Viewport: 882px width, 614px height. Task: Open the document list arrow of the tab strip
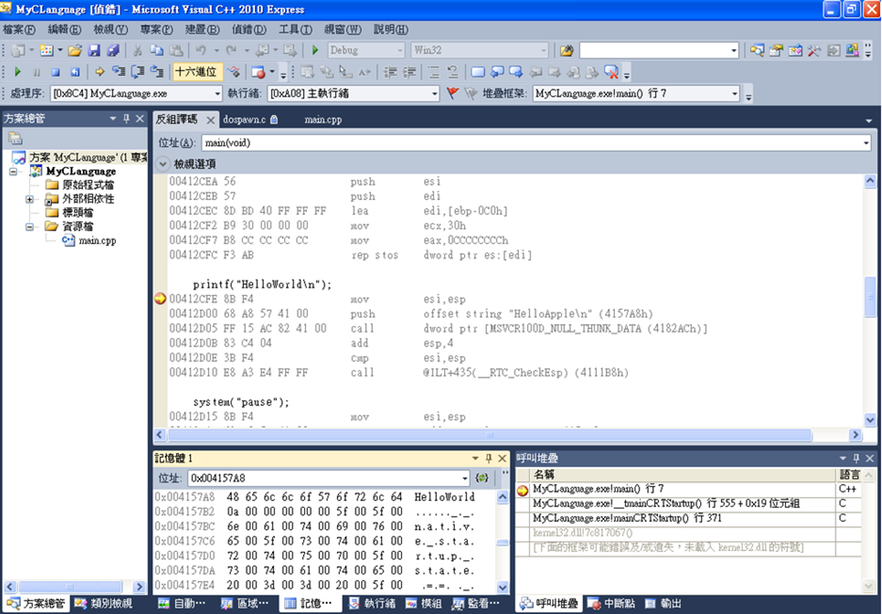[868, 120]
